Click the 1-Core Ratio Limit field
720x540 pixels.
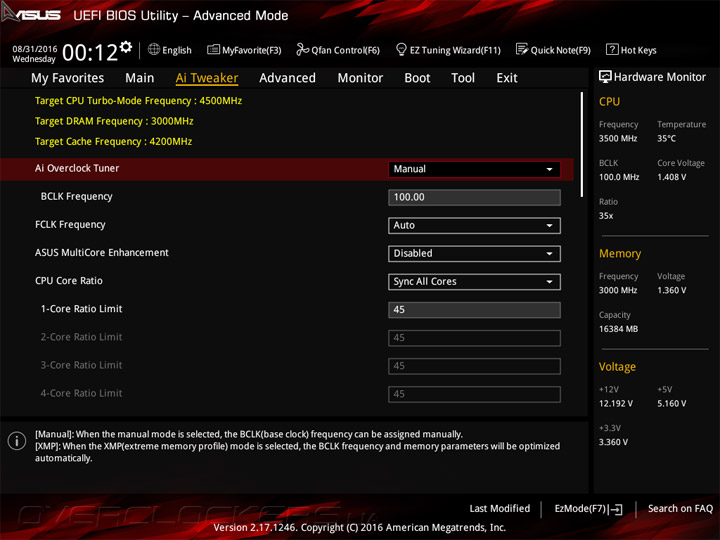pos(474,310)
